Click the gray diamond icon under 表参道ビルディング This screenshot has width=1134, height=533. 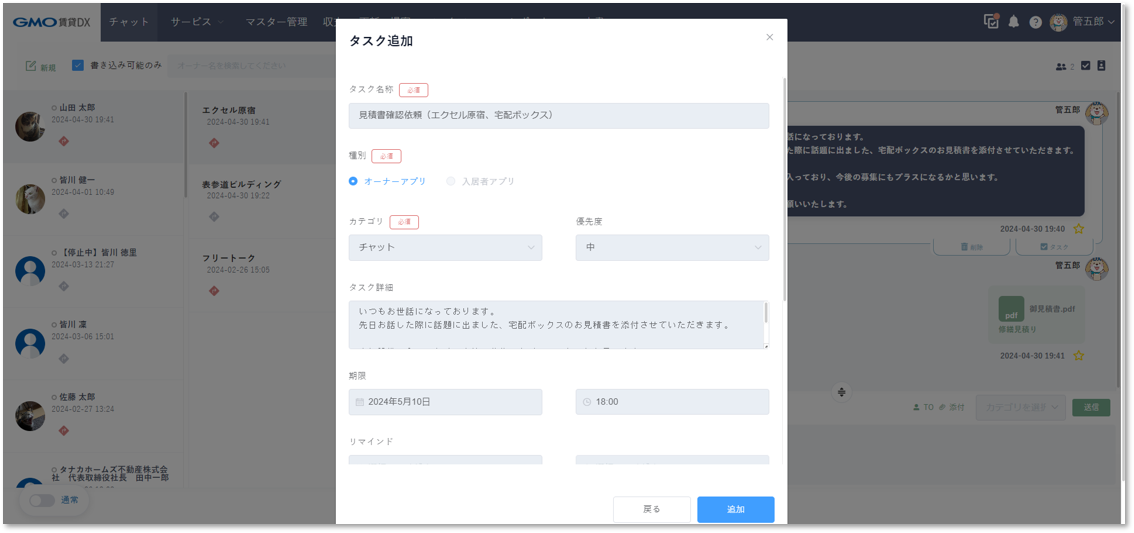(x=213, y=217)
